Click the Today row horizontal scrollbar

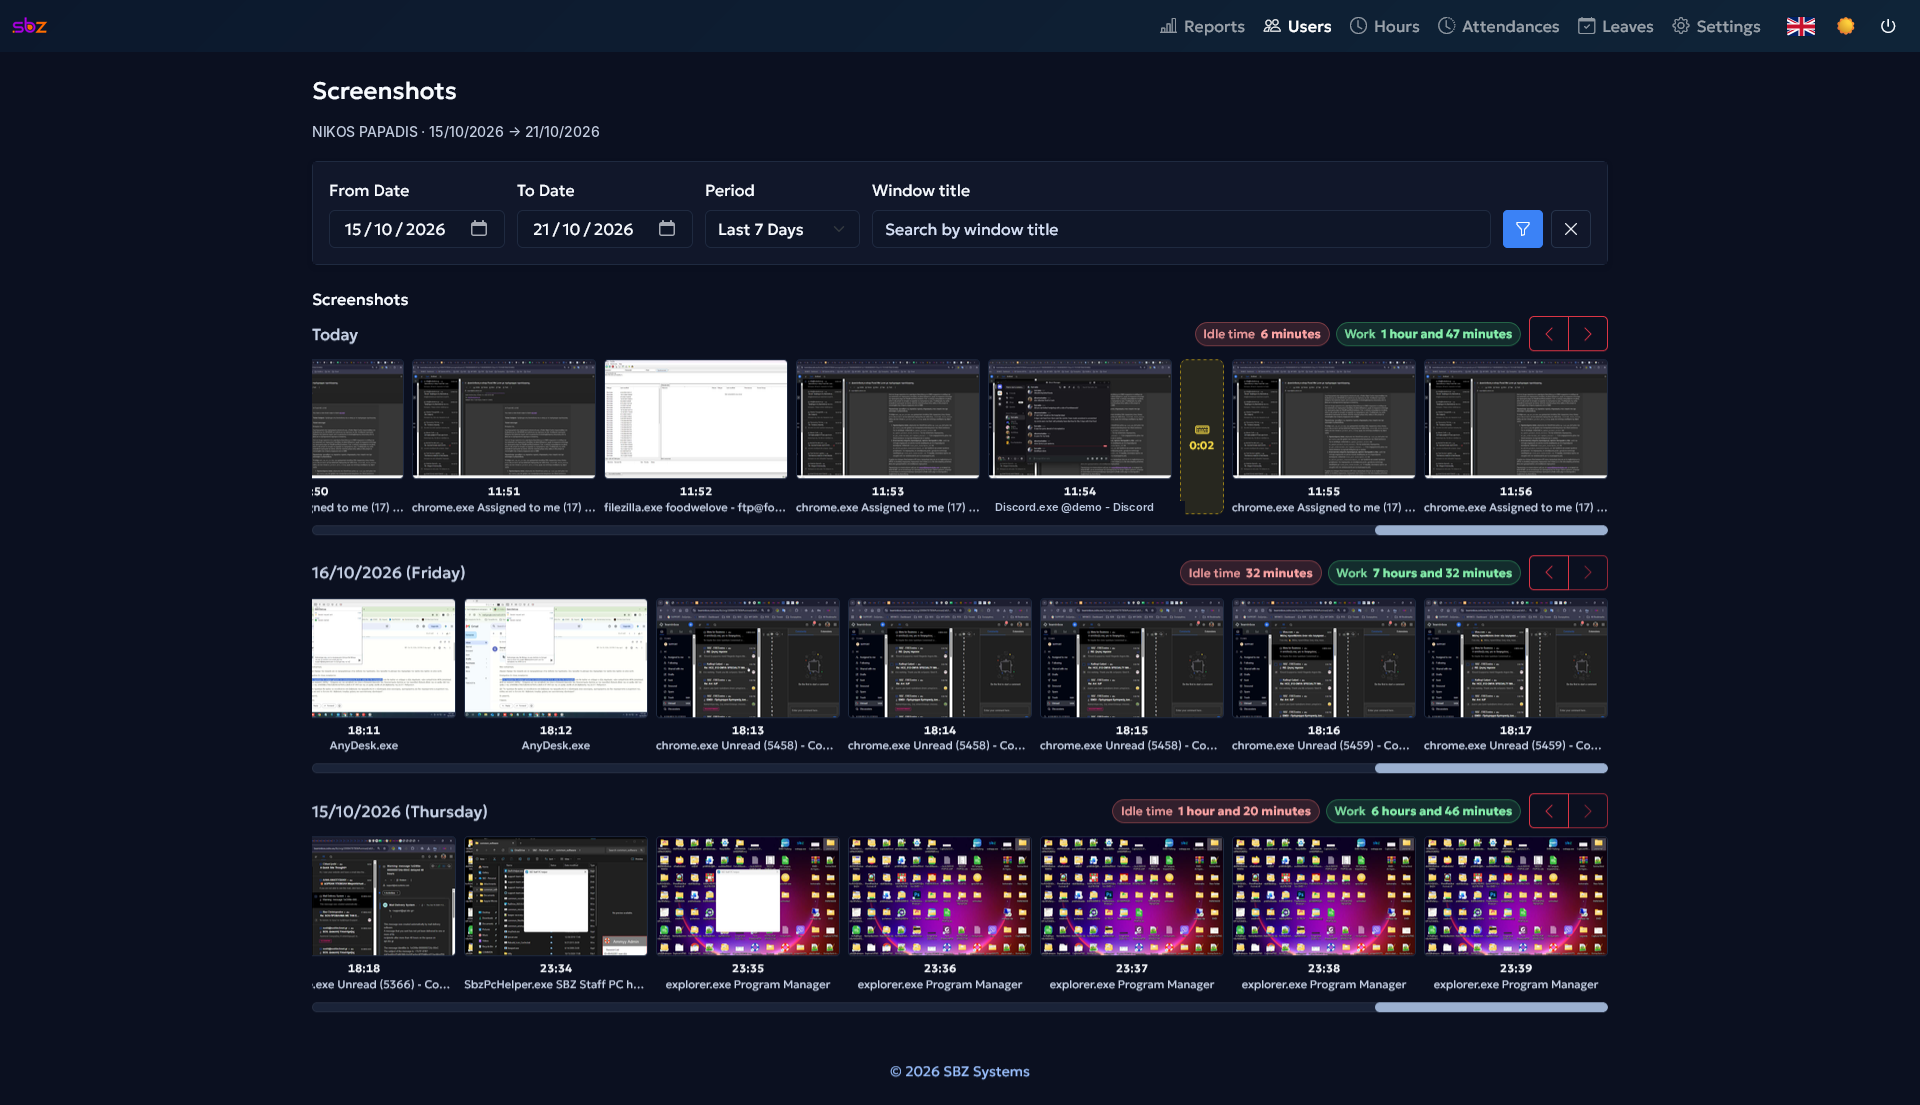coord(960,530)
